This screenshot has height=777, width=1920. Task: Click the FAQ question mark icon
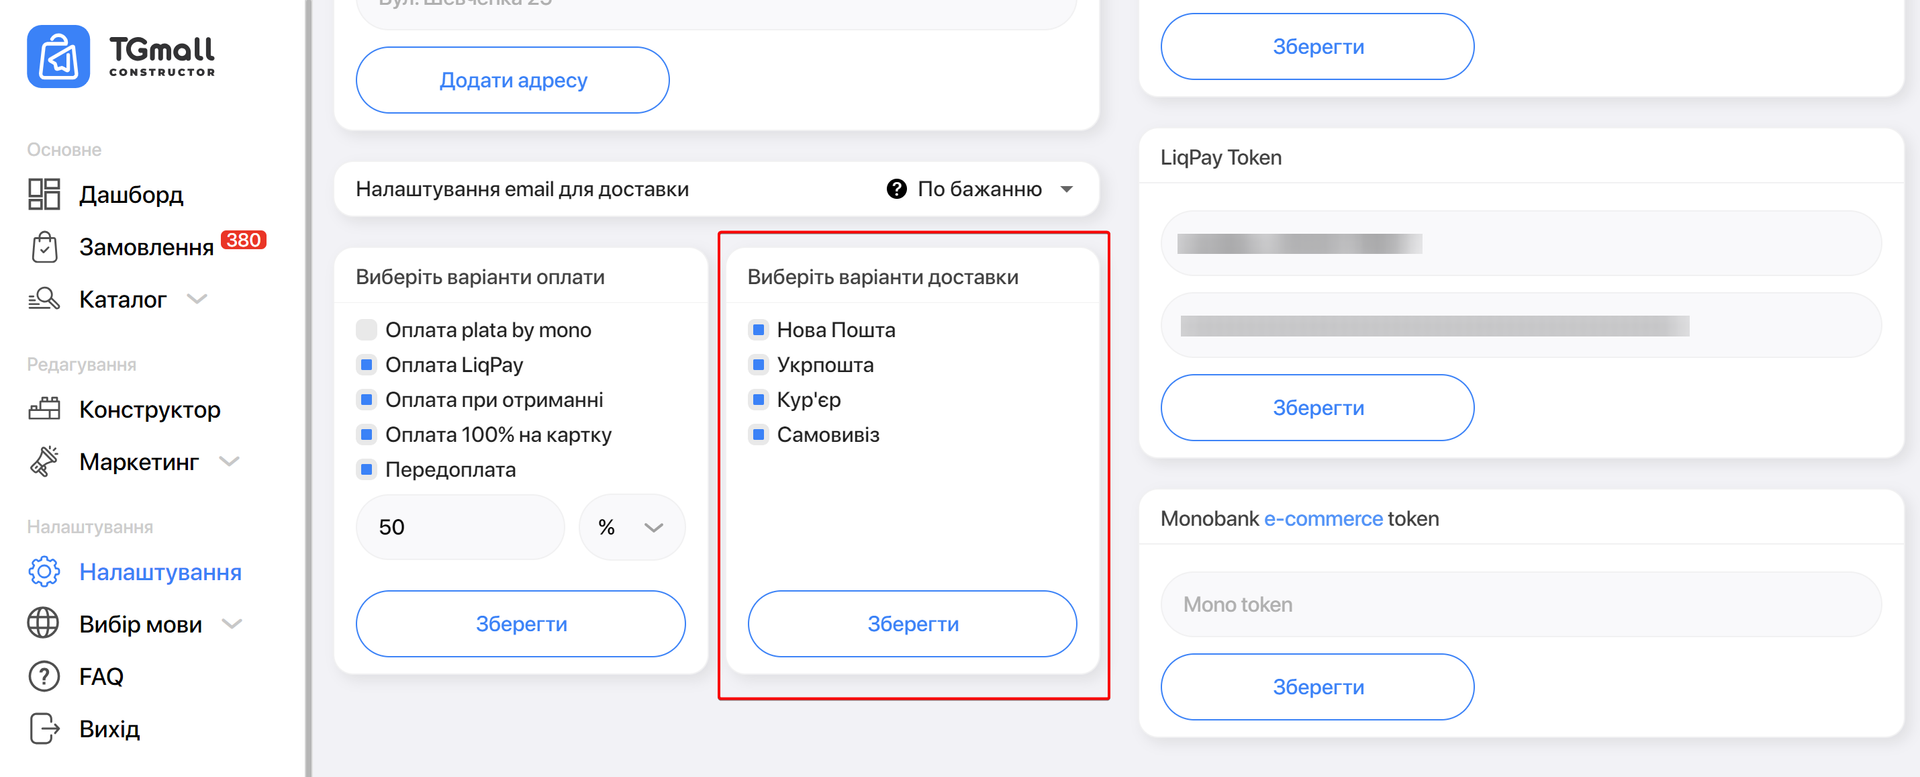click(x=44, y=677)
